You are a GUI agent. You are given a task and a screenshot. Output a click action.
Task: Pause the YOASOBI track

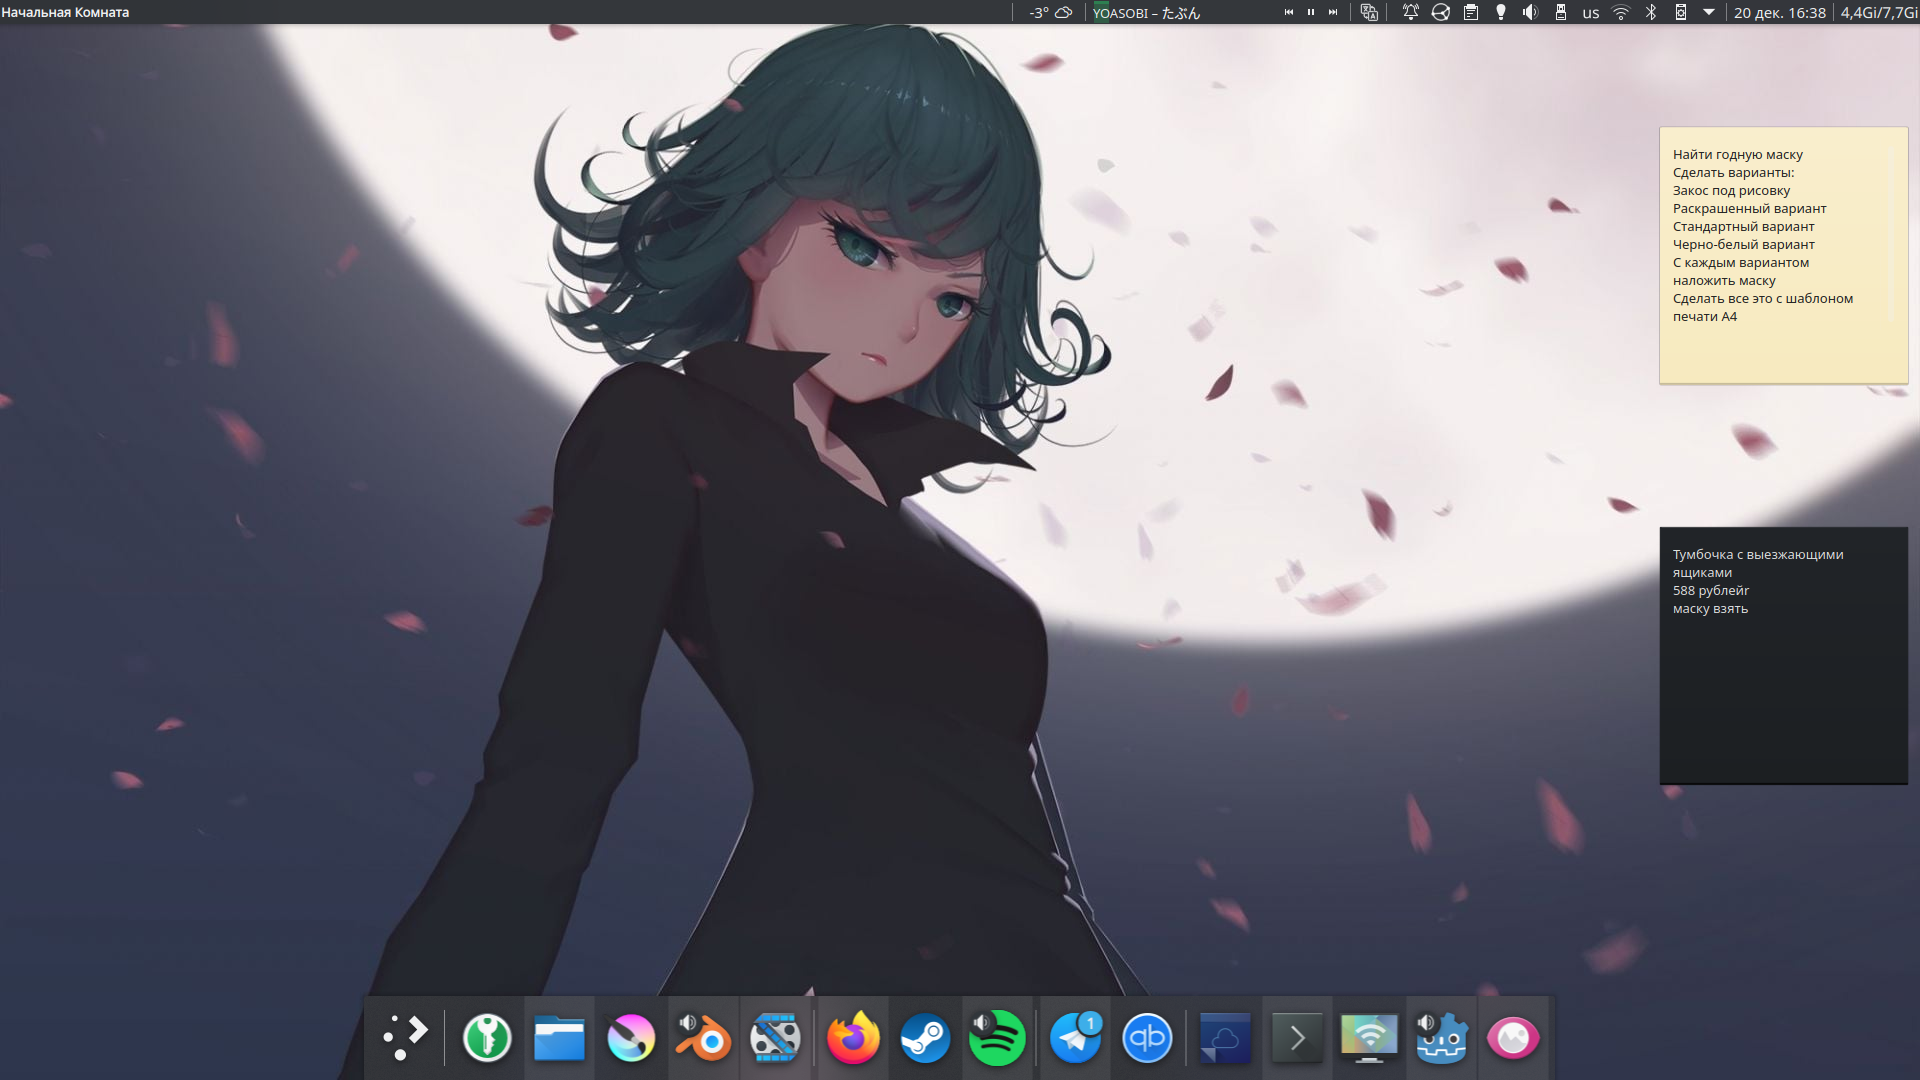coord(1310,12)
